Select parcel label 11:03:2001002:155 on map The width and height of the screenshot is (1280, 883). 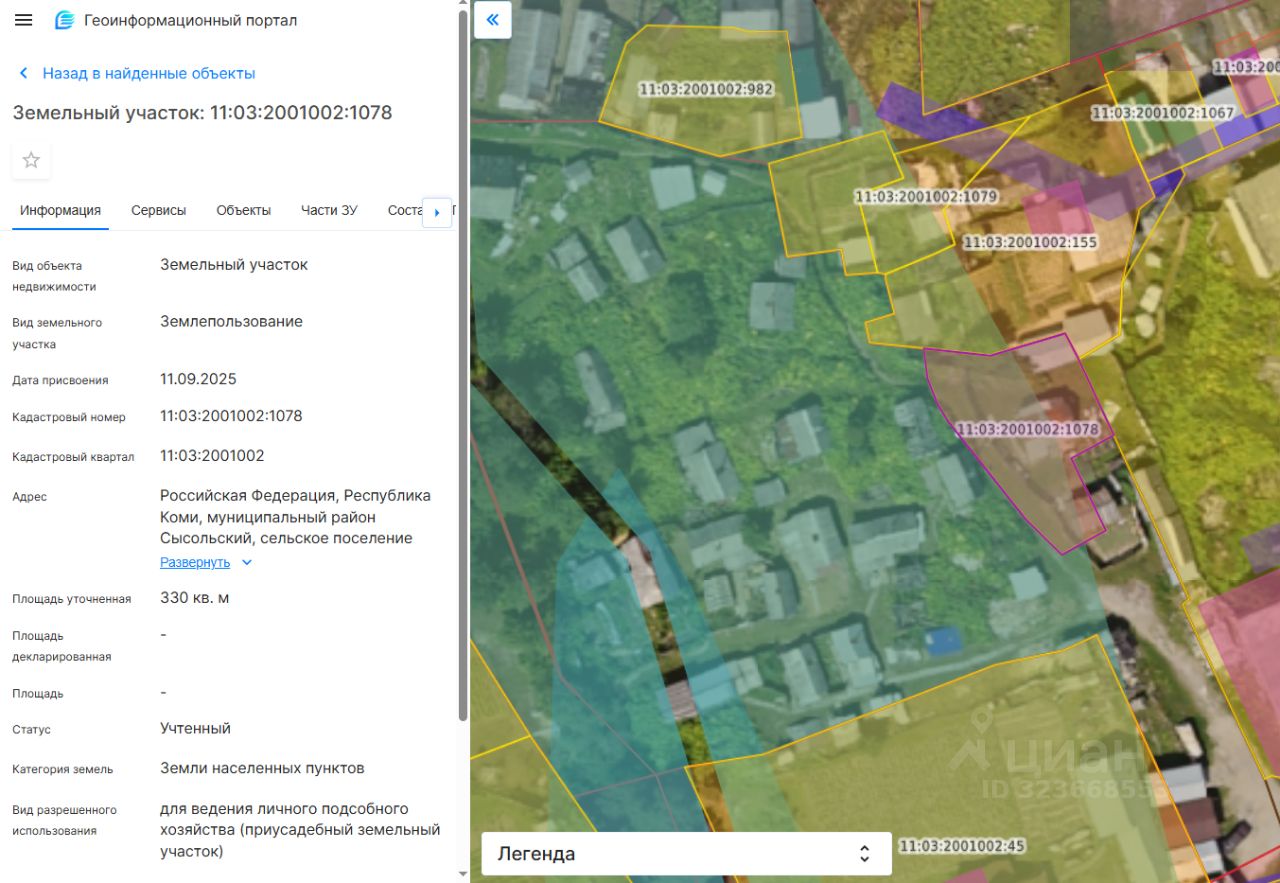coord(1030,242)
